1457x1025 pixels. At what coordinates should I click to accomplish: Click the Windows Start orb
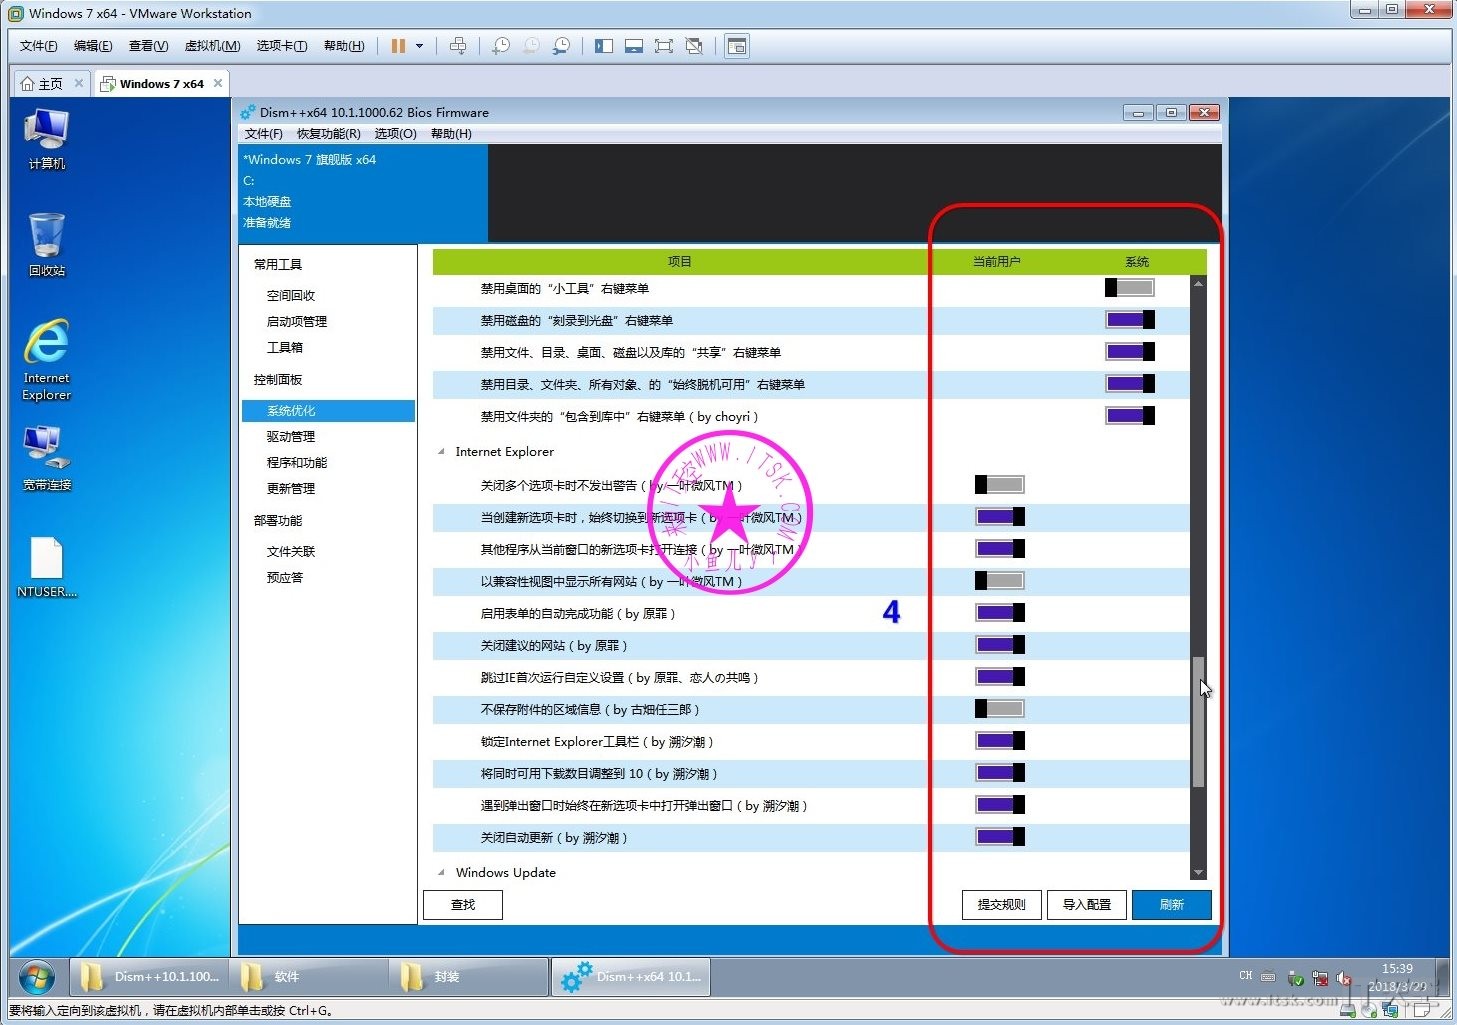coord(37,977)
